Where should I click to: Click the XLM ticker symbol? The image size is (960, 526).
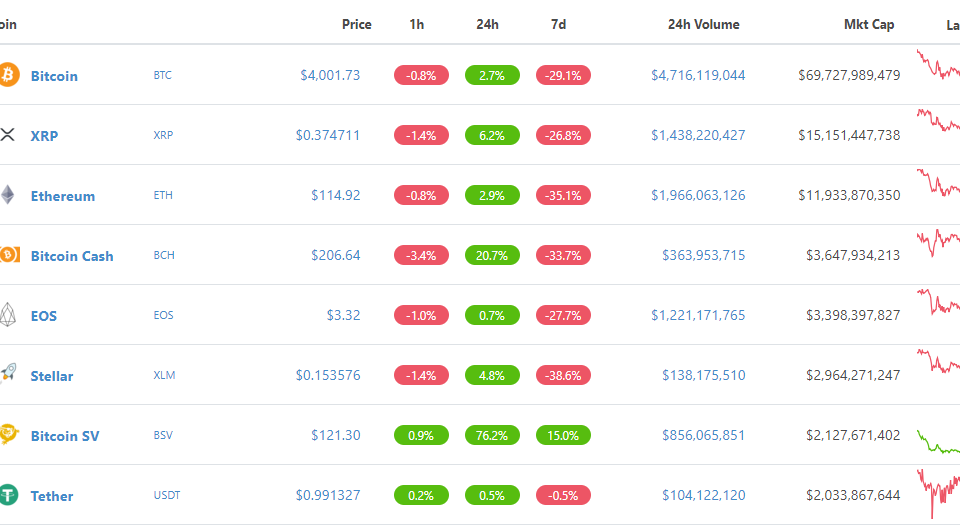(x=164, y=375)
